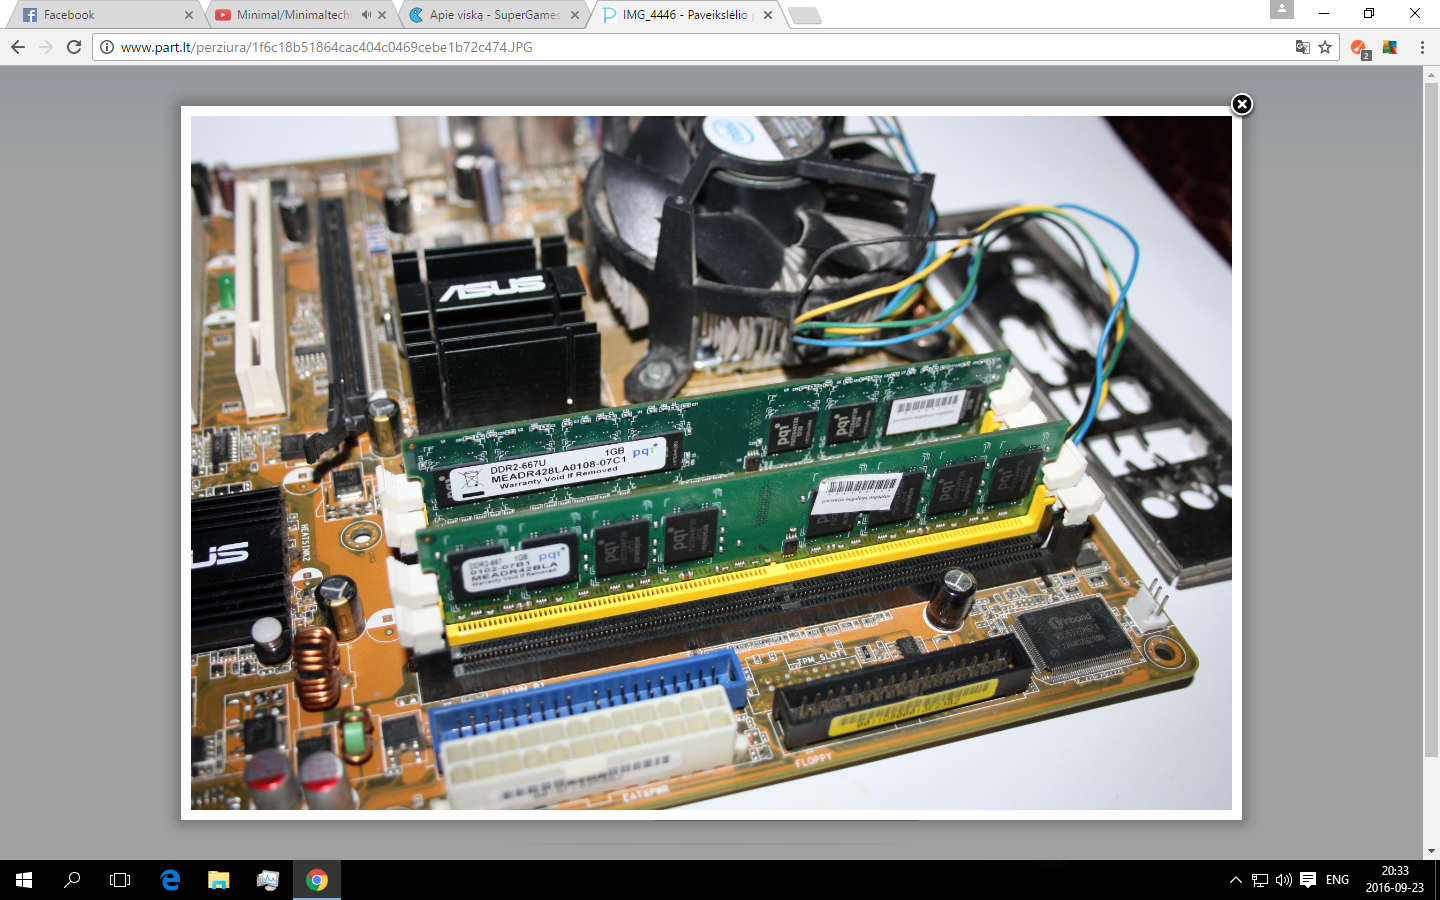Close the image lightbox with X button
1440x900 pixels.
(x=1241, y=104)
